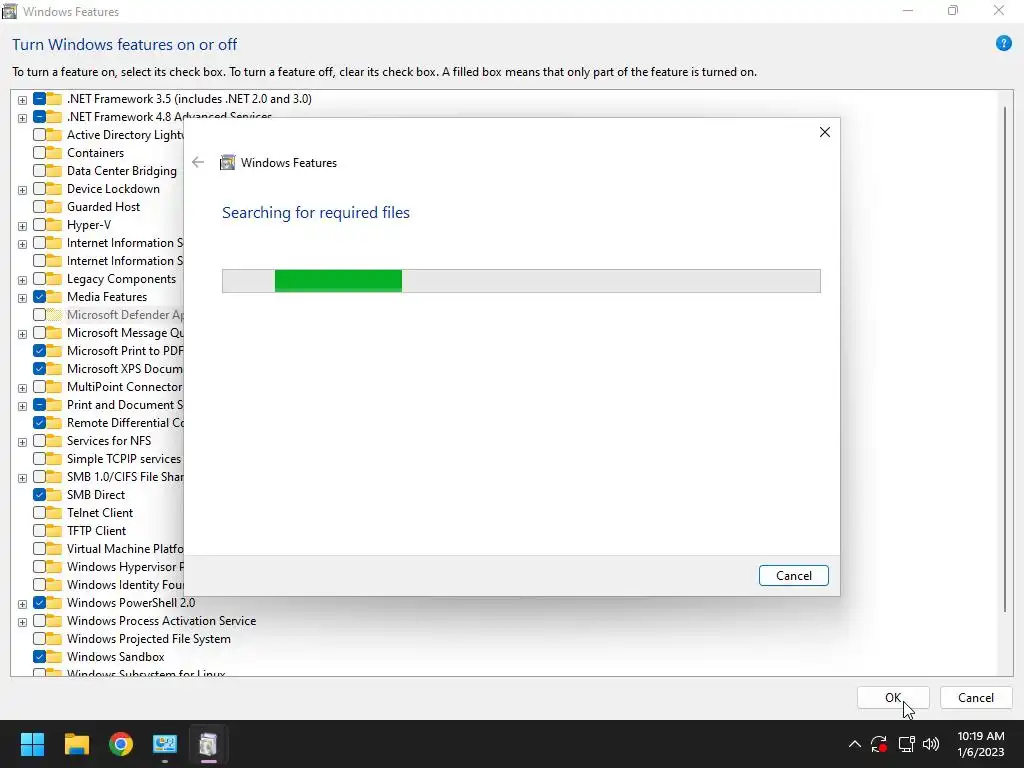This screenshot has height=768, width=1024.
Task: Close the Searching for required files dialog
Action: (825, 132)
